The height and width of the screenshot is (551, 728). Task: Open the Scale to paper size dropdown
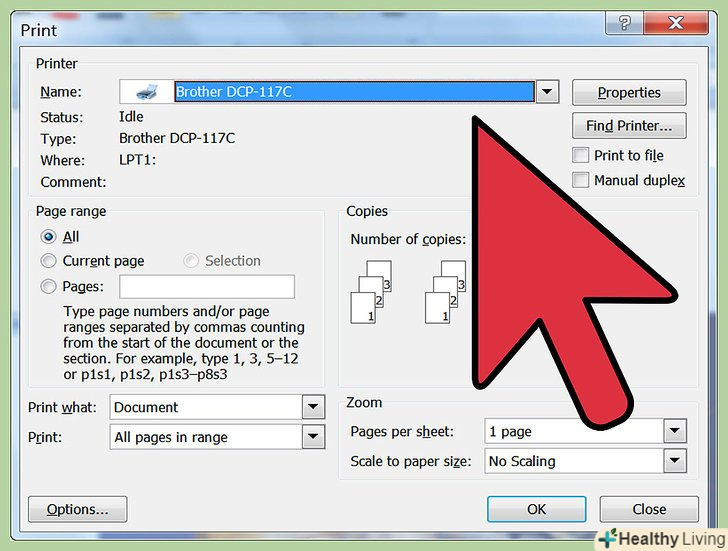[x=675, y=461]
